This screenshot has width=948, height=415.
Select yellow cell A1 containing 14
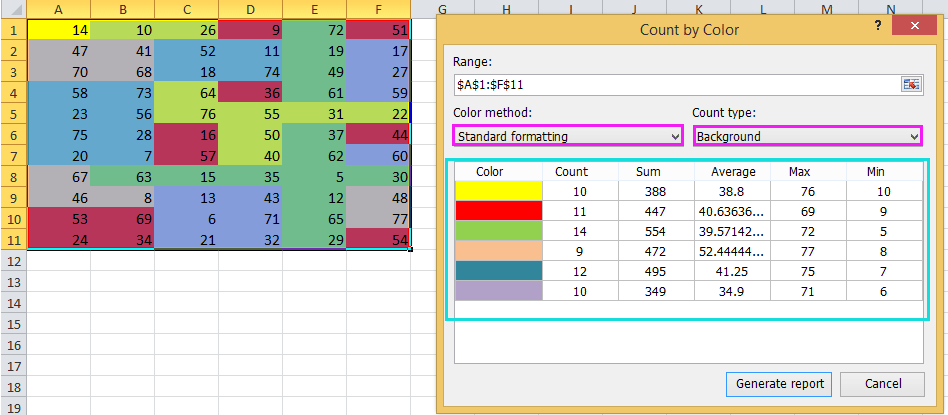pyautogui.click(x=58, y=30)
